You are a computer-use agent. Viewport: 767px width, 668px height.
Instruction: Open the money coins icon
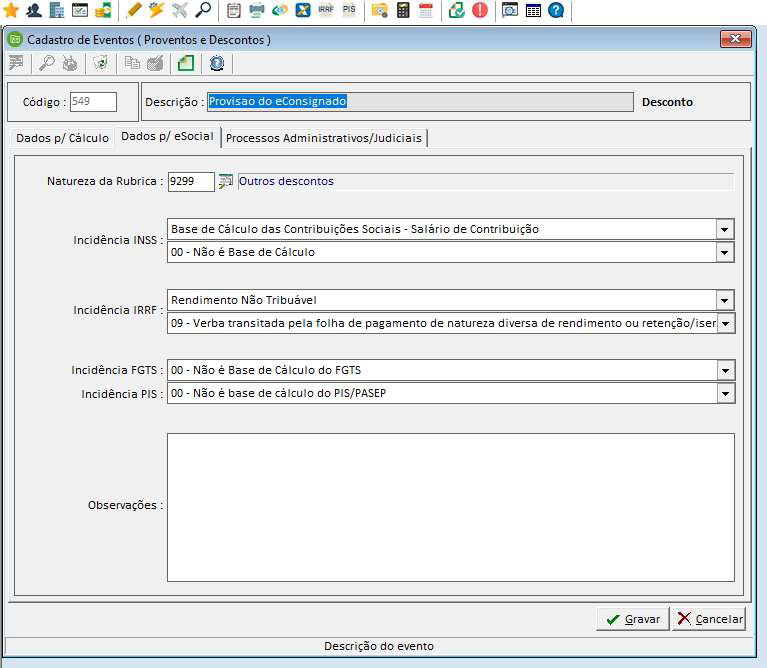click(x=103, y=10)
